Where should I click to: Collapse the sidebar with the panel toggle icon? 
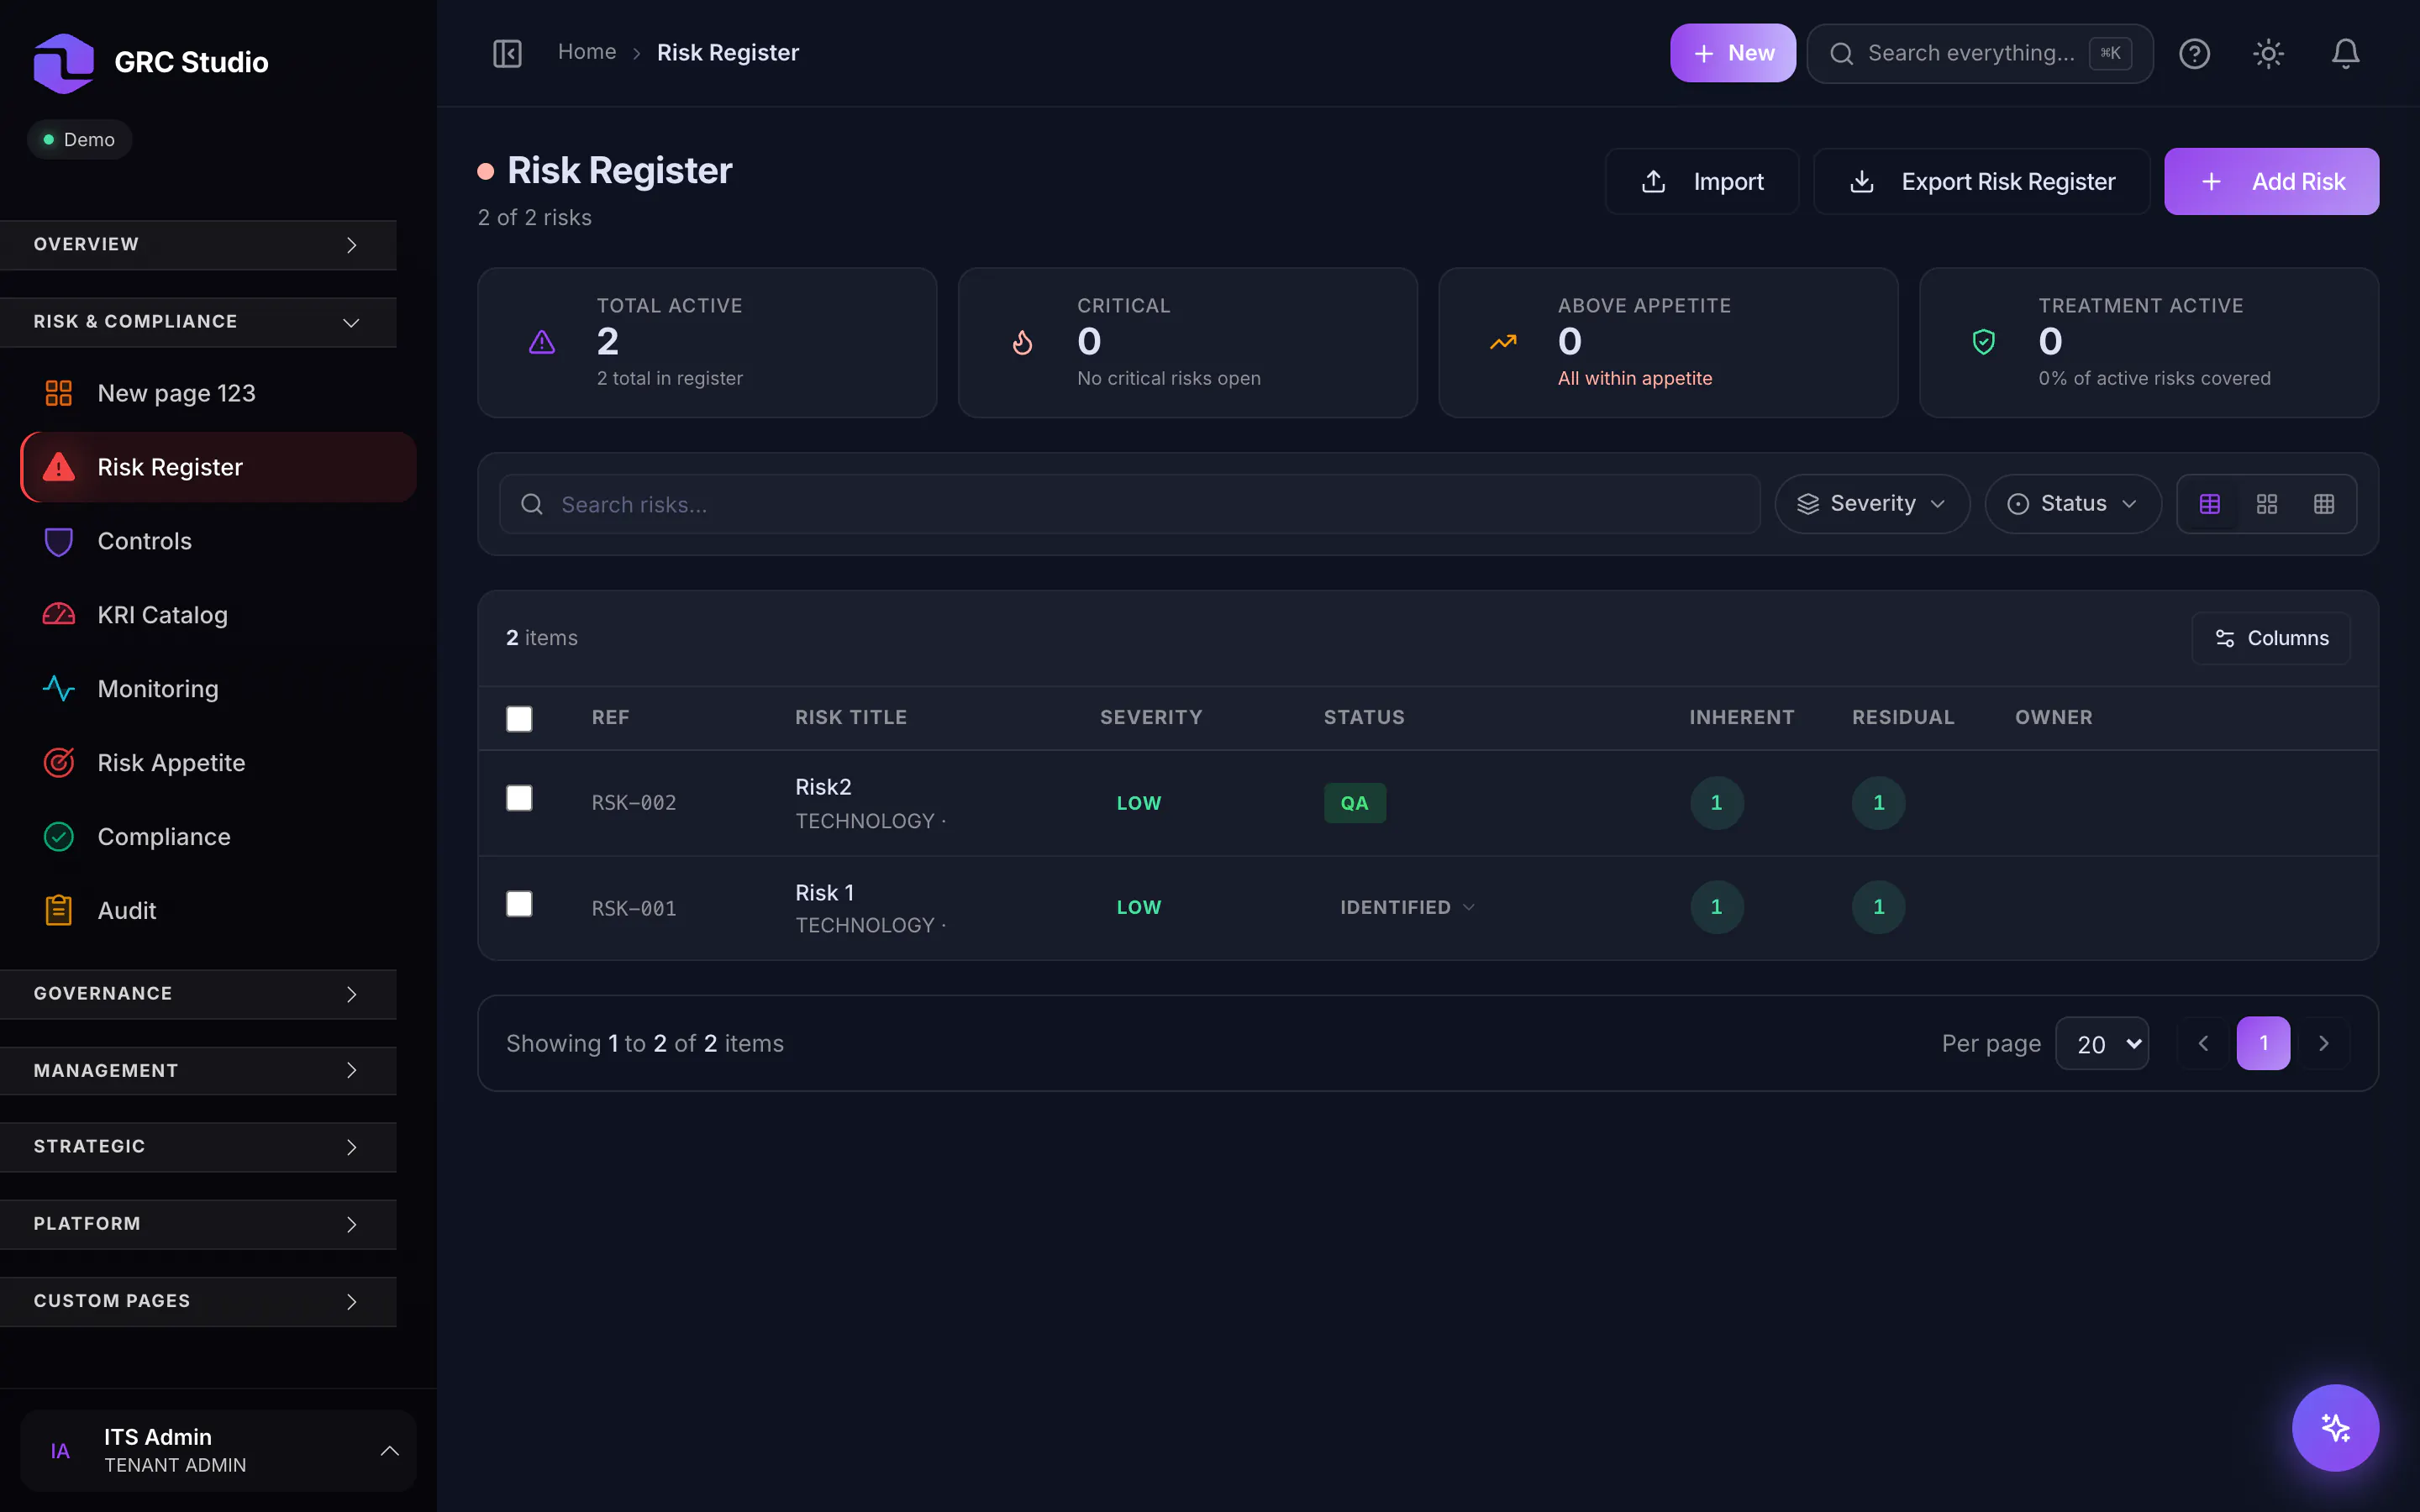[x=507, y=53]
